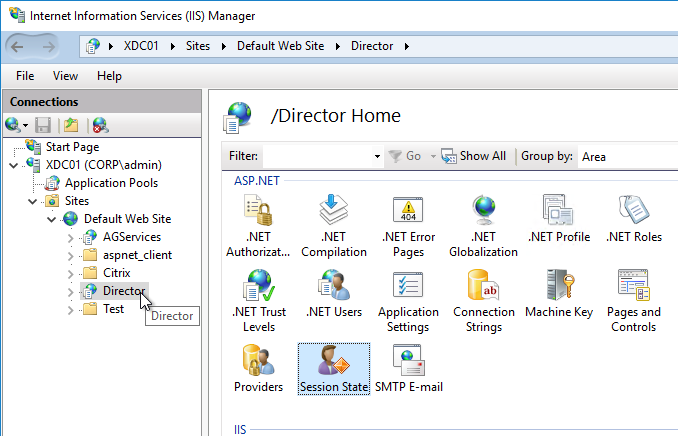Open .NET Authorization Rules feature
The image size is (678, 436).
258,226
